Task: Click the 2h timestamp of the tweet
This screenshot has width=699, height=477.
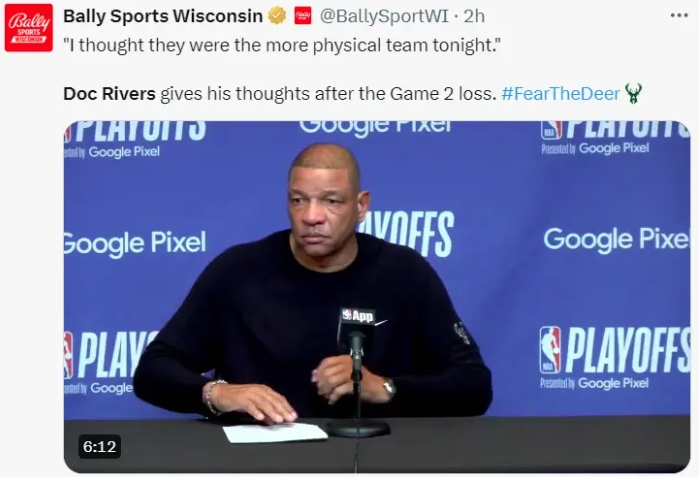Action: 475,16
